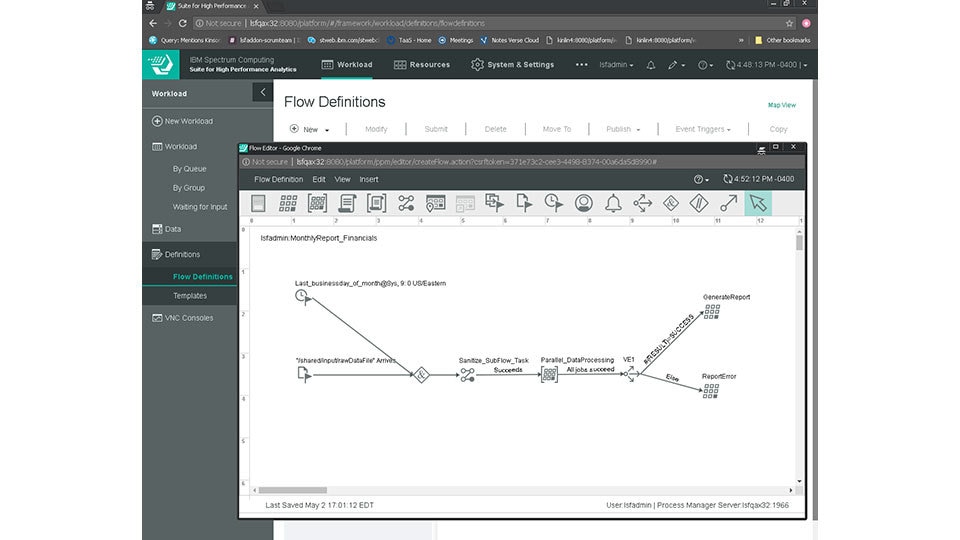Click the canvas horizontal scrollbar thumb

[x=293, y=490]
